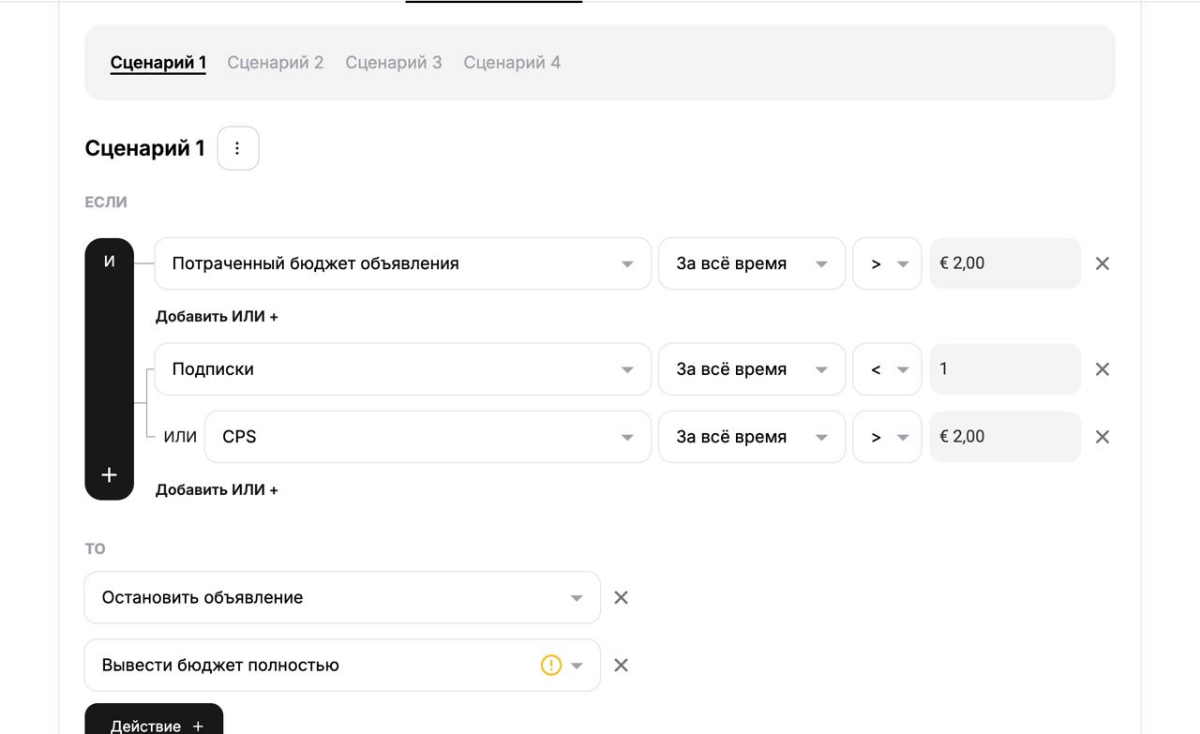Delete the Подписки condition row
1200x734 pixels.
[x=1102, y=370]
